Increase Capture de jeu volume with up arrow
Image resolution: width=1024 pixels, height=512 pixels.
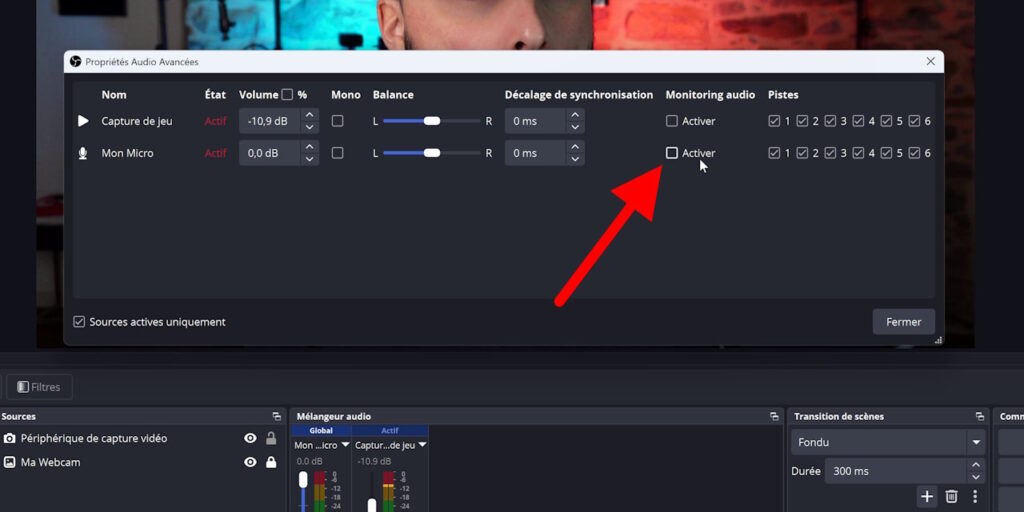[x=310, y=115]
